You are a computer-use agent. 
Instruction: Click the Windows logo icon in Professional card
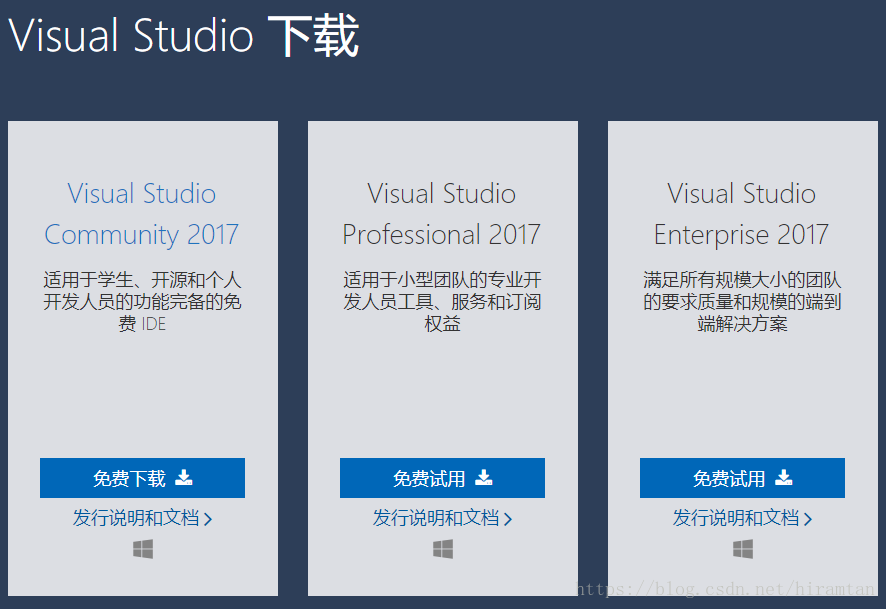(x=443, y=549)
